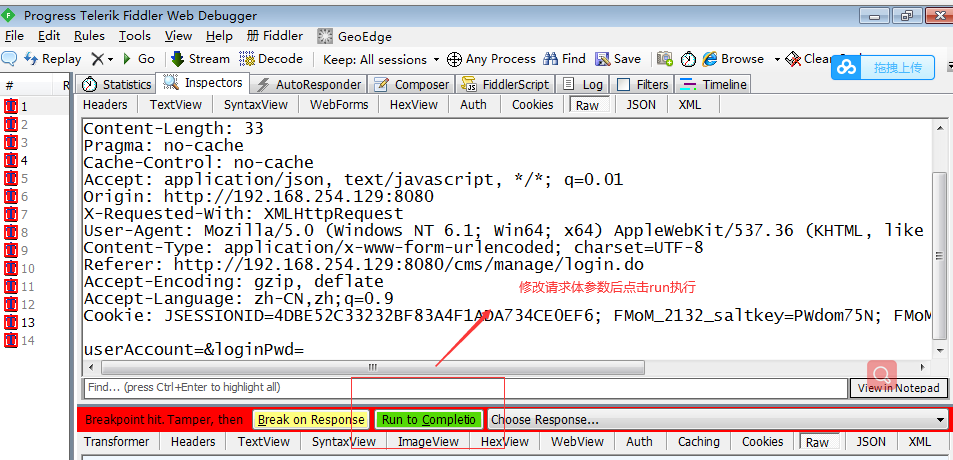The image size is (953, 460).
Task: Select session 1 in the sessions list
Action: tap(35, 106)
